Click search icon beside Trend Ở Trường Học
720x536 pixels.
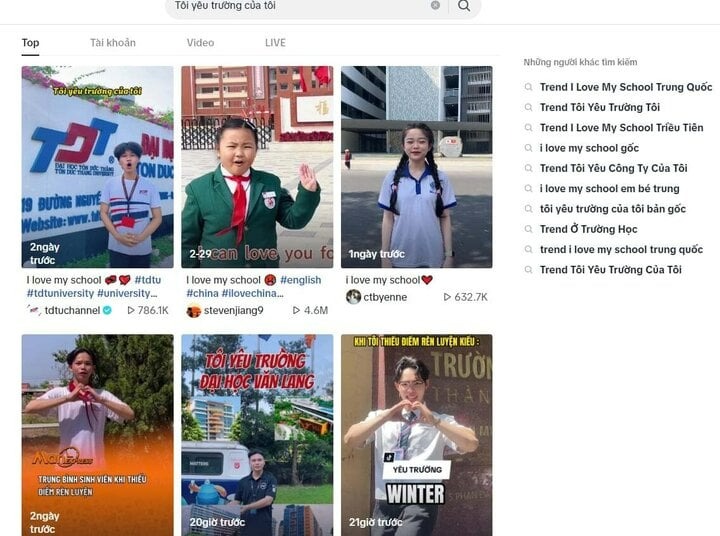[529, 229]
